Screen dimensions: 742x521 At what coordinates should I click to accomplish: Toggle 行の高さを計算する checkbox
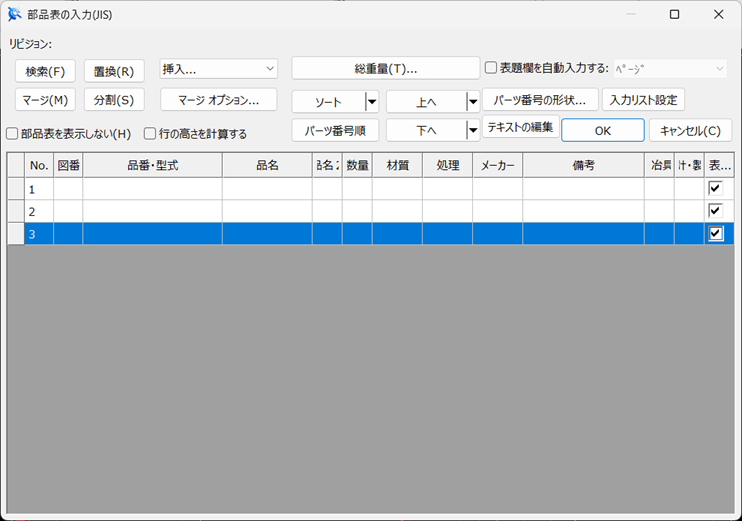(x=150, y=134)
